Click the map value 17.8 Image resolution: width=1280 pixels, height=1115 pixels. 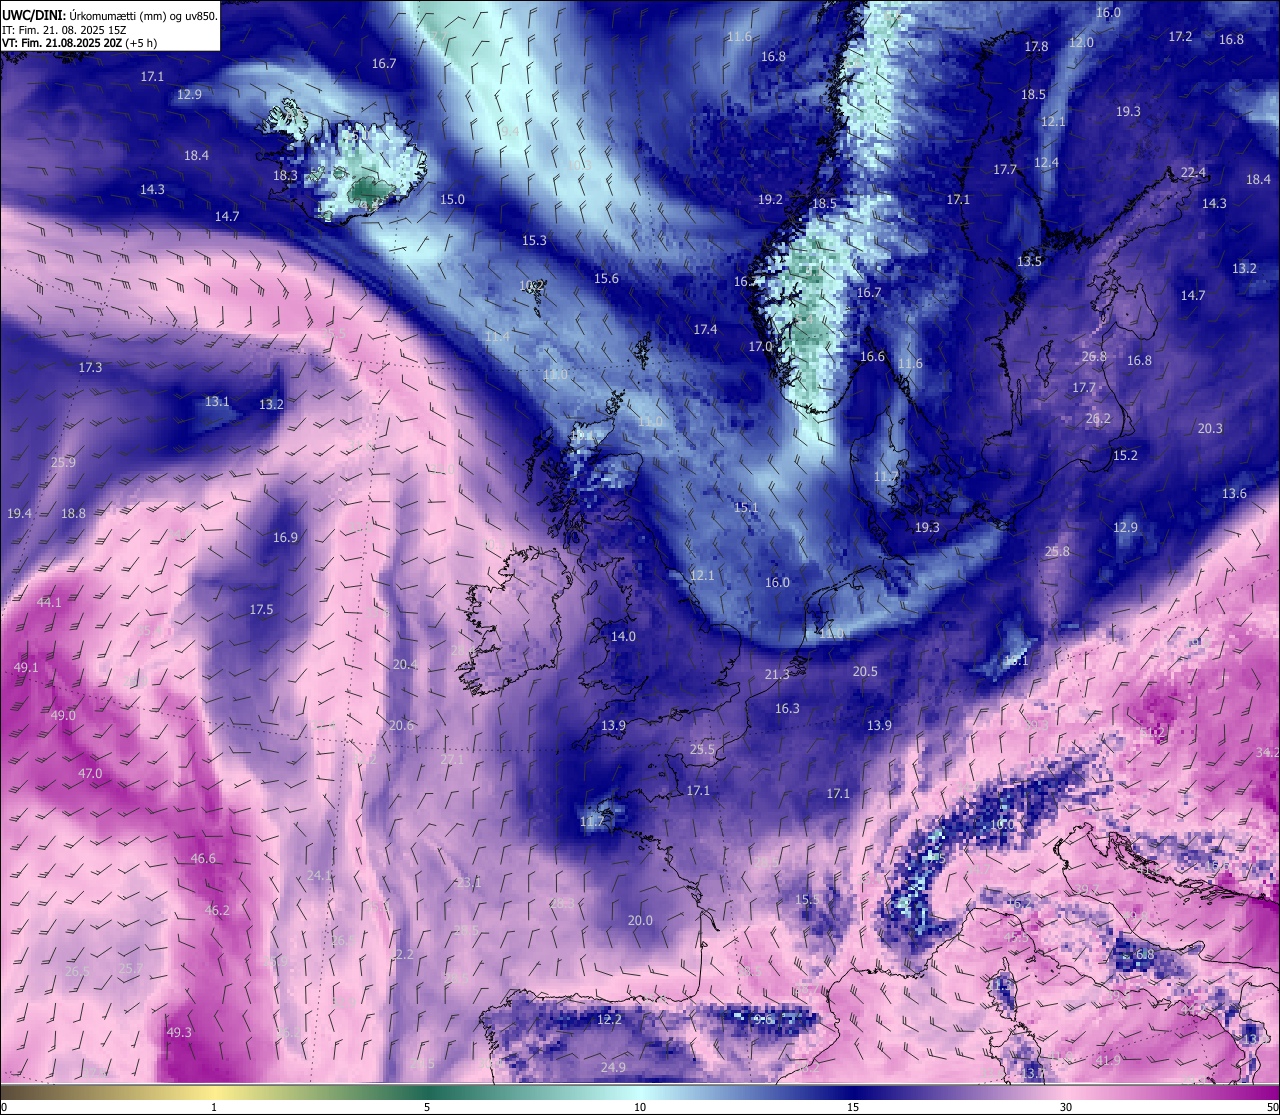coord(1036,46)
